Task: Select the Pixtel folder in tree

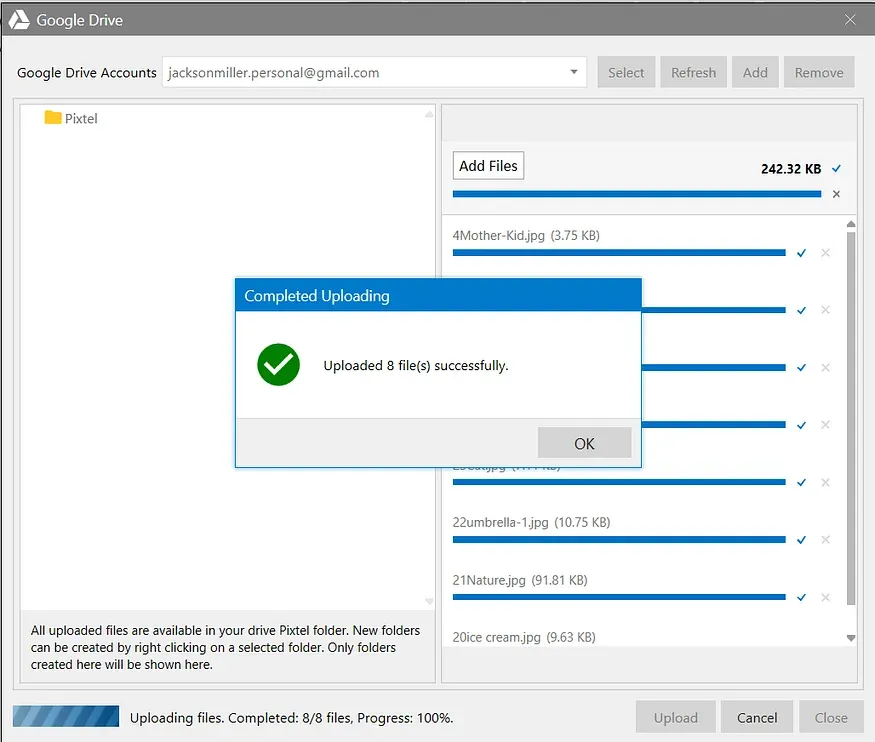Action: pyautogui.click(x=71, y=118)
